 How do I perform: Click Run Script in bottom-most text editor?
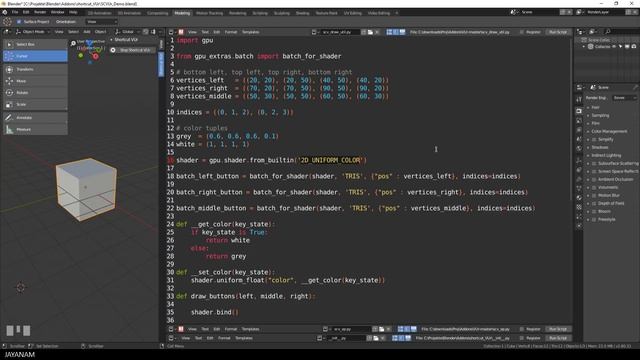558,338
